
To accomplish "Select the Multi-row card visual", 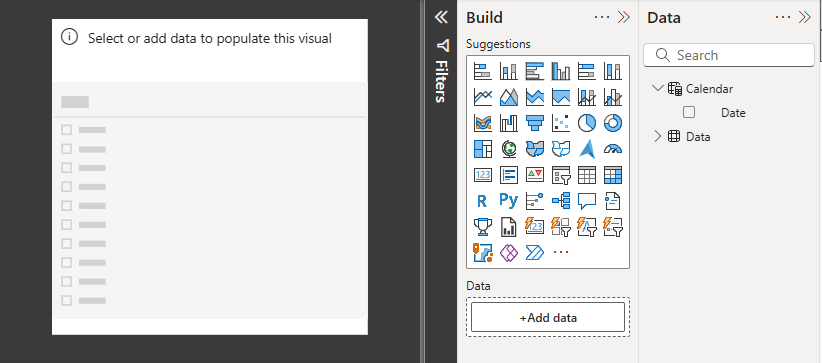I will [509, 175].
